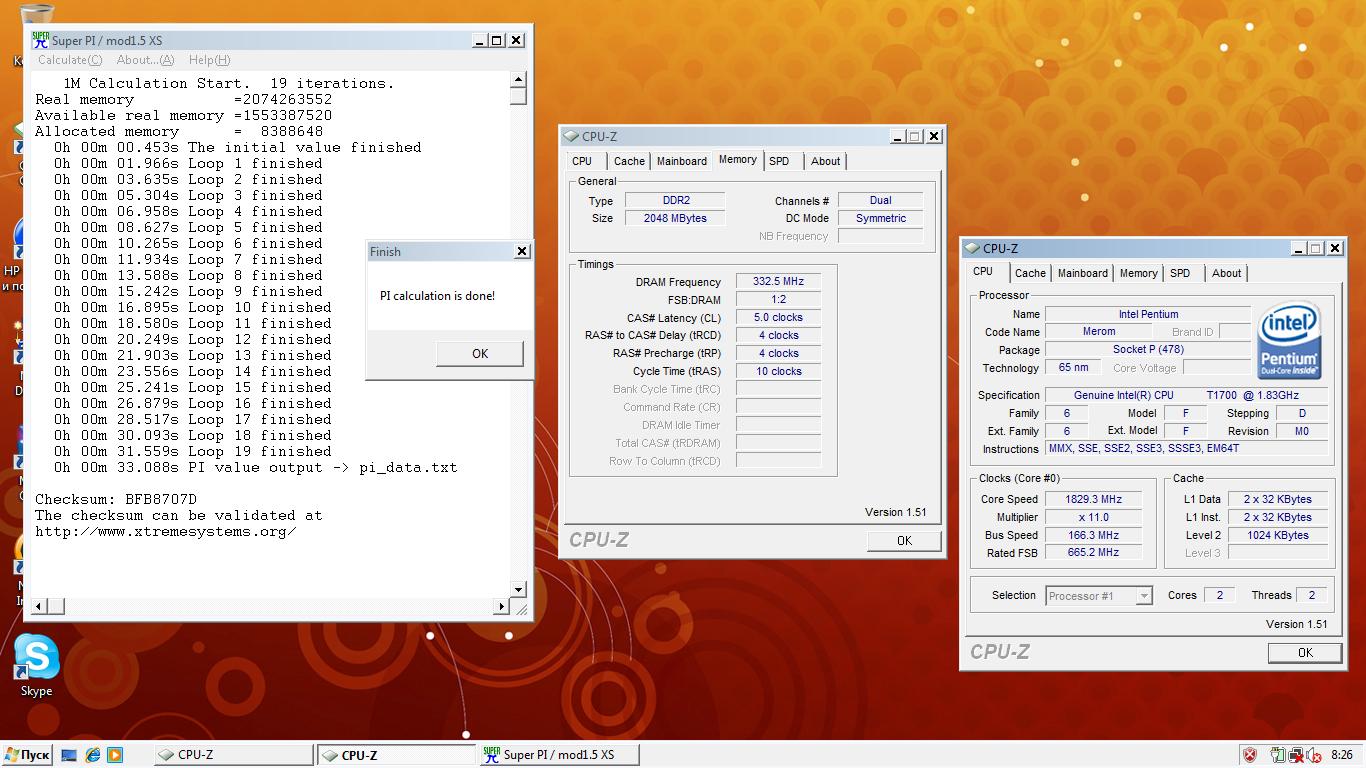Viewport: 1366px width, 768px height.
Task: Click Cycle Time 10 clocks value
Action: tap(778, 372)
